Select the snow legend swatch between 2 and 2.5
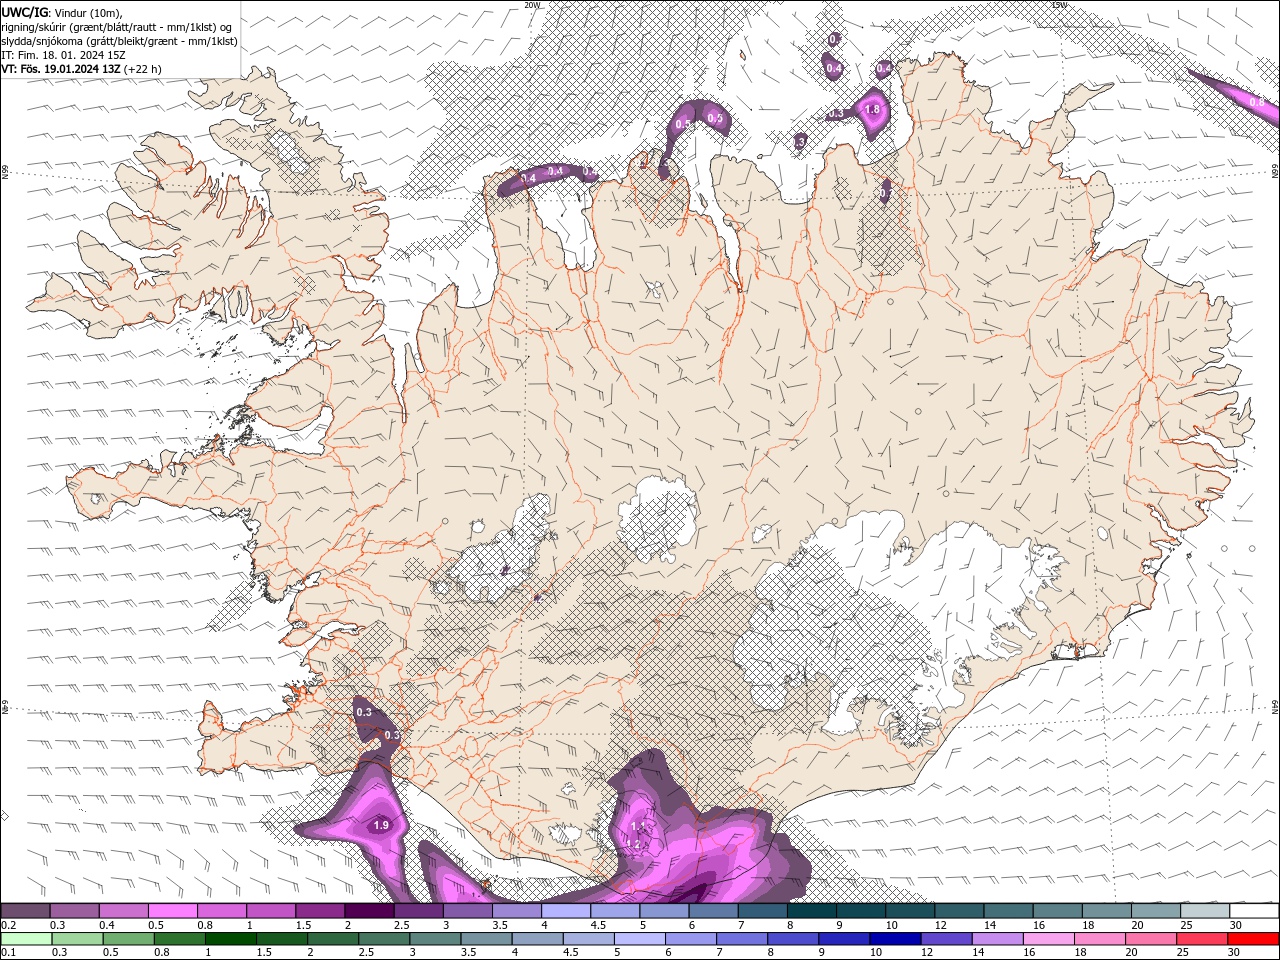1280x960 pixels. [369, 911]
